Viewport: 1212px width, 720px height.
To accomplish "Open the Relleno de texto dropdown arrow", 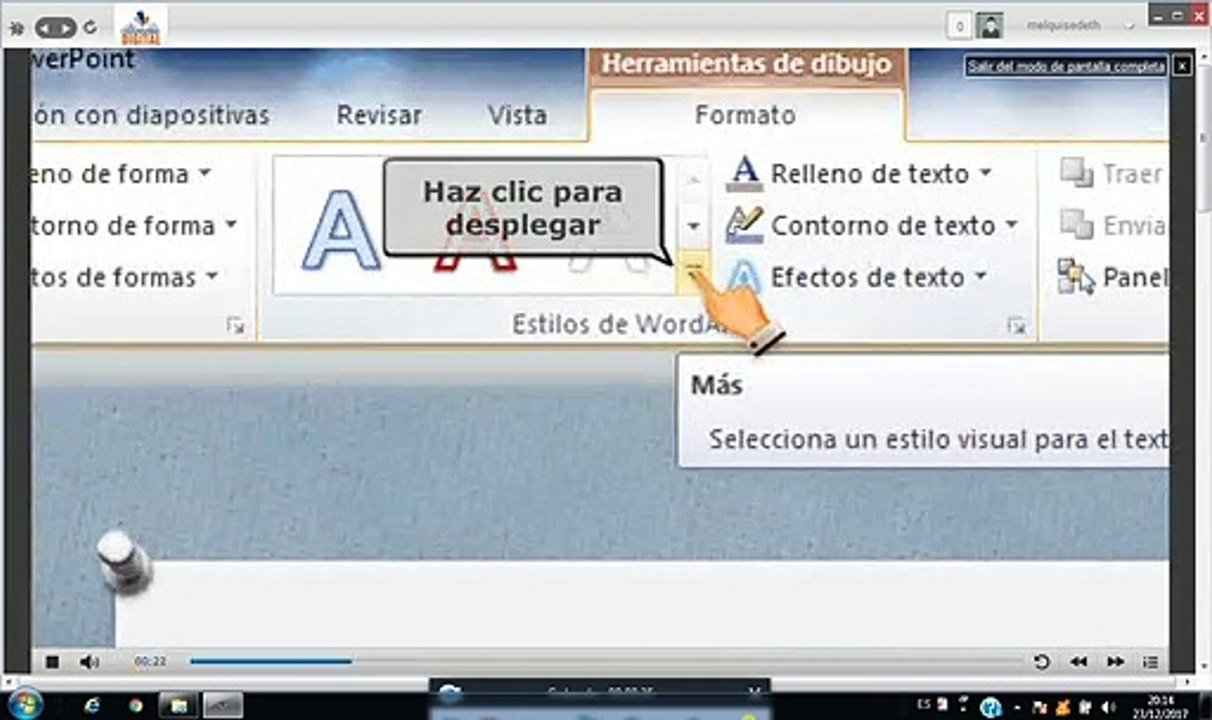I will pos(985,173).
